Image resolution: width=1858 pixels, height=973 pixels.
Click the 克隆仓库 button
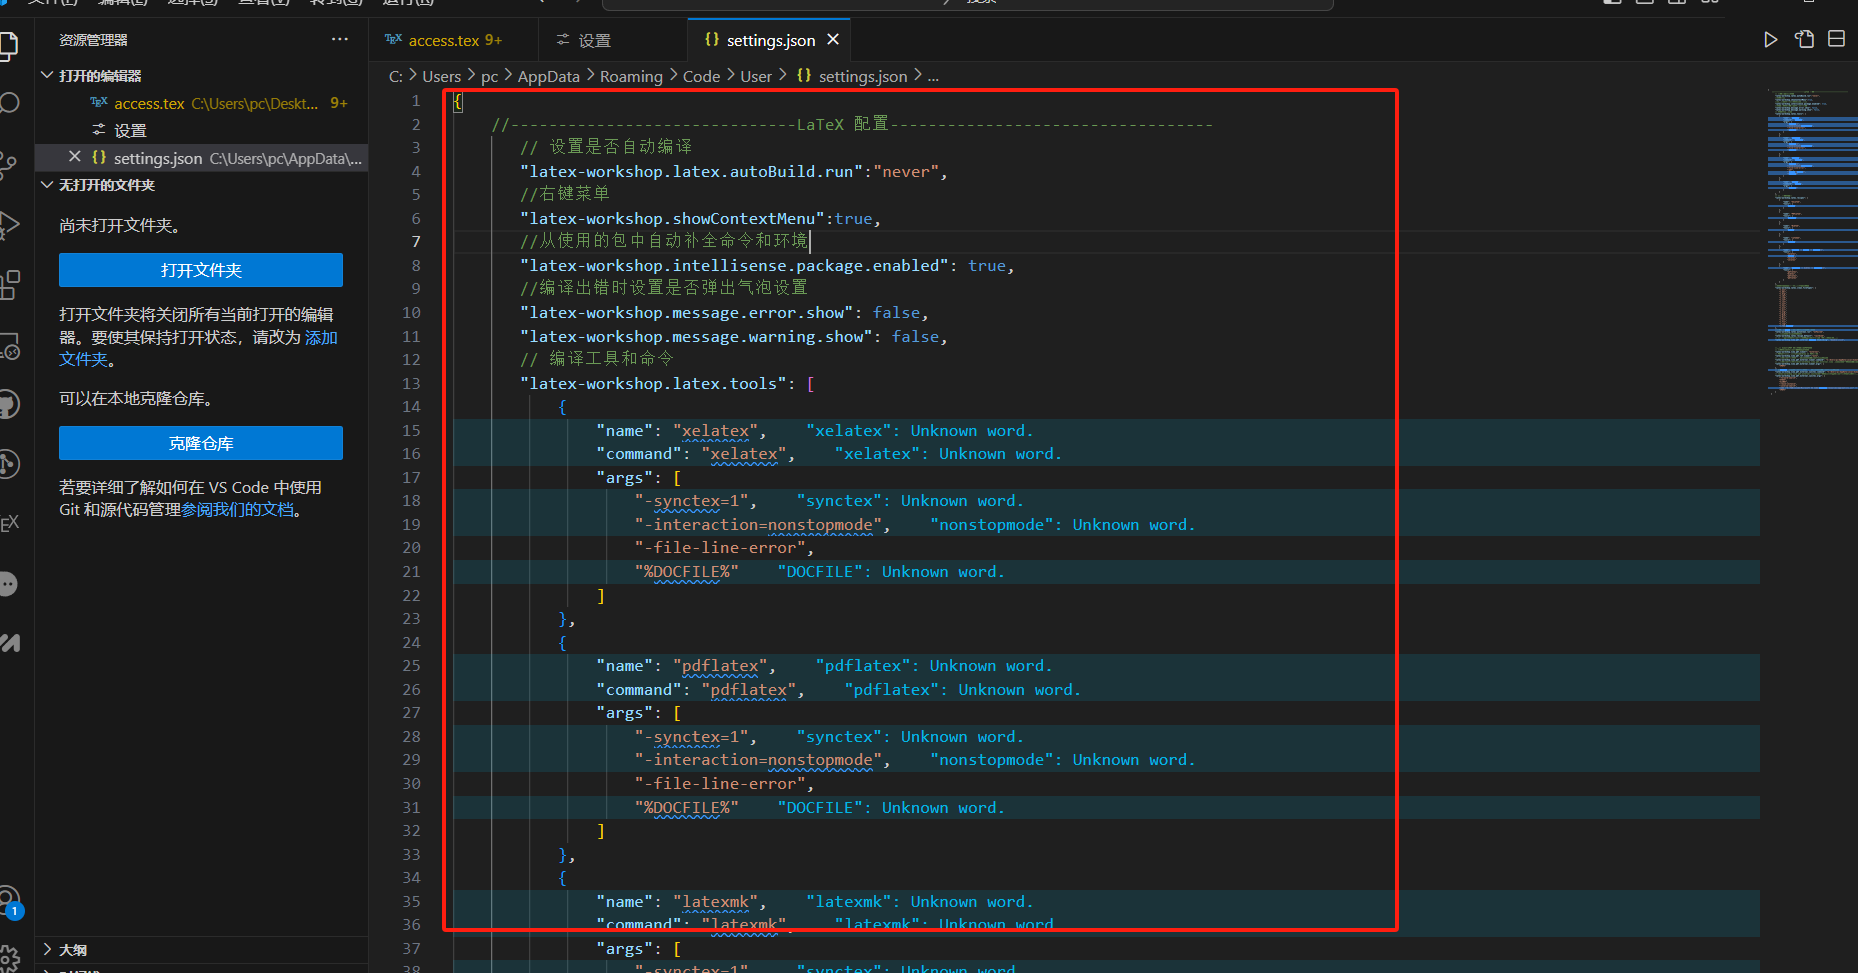[201, 443]
